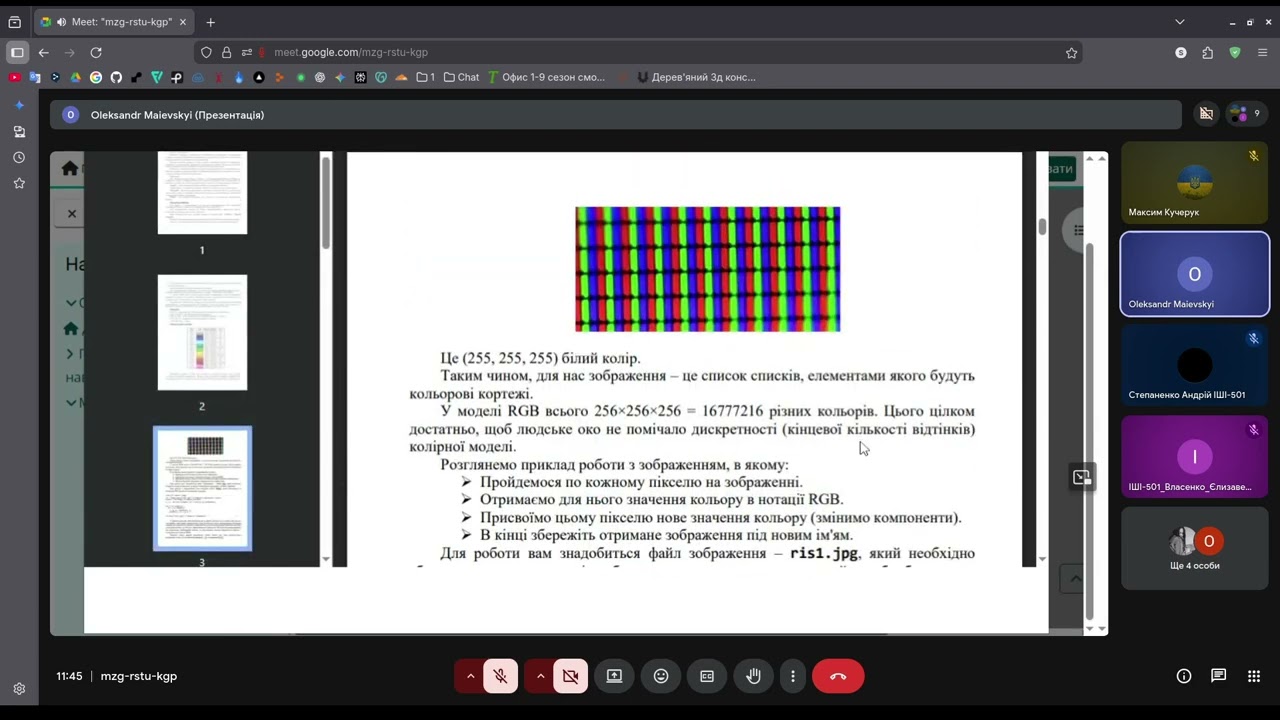This screenshot has width=1280, height=720.
Task: Send an emoji reaction
Action: coord(661,676)
